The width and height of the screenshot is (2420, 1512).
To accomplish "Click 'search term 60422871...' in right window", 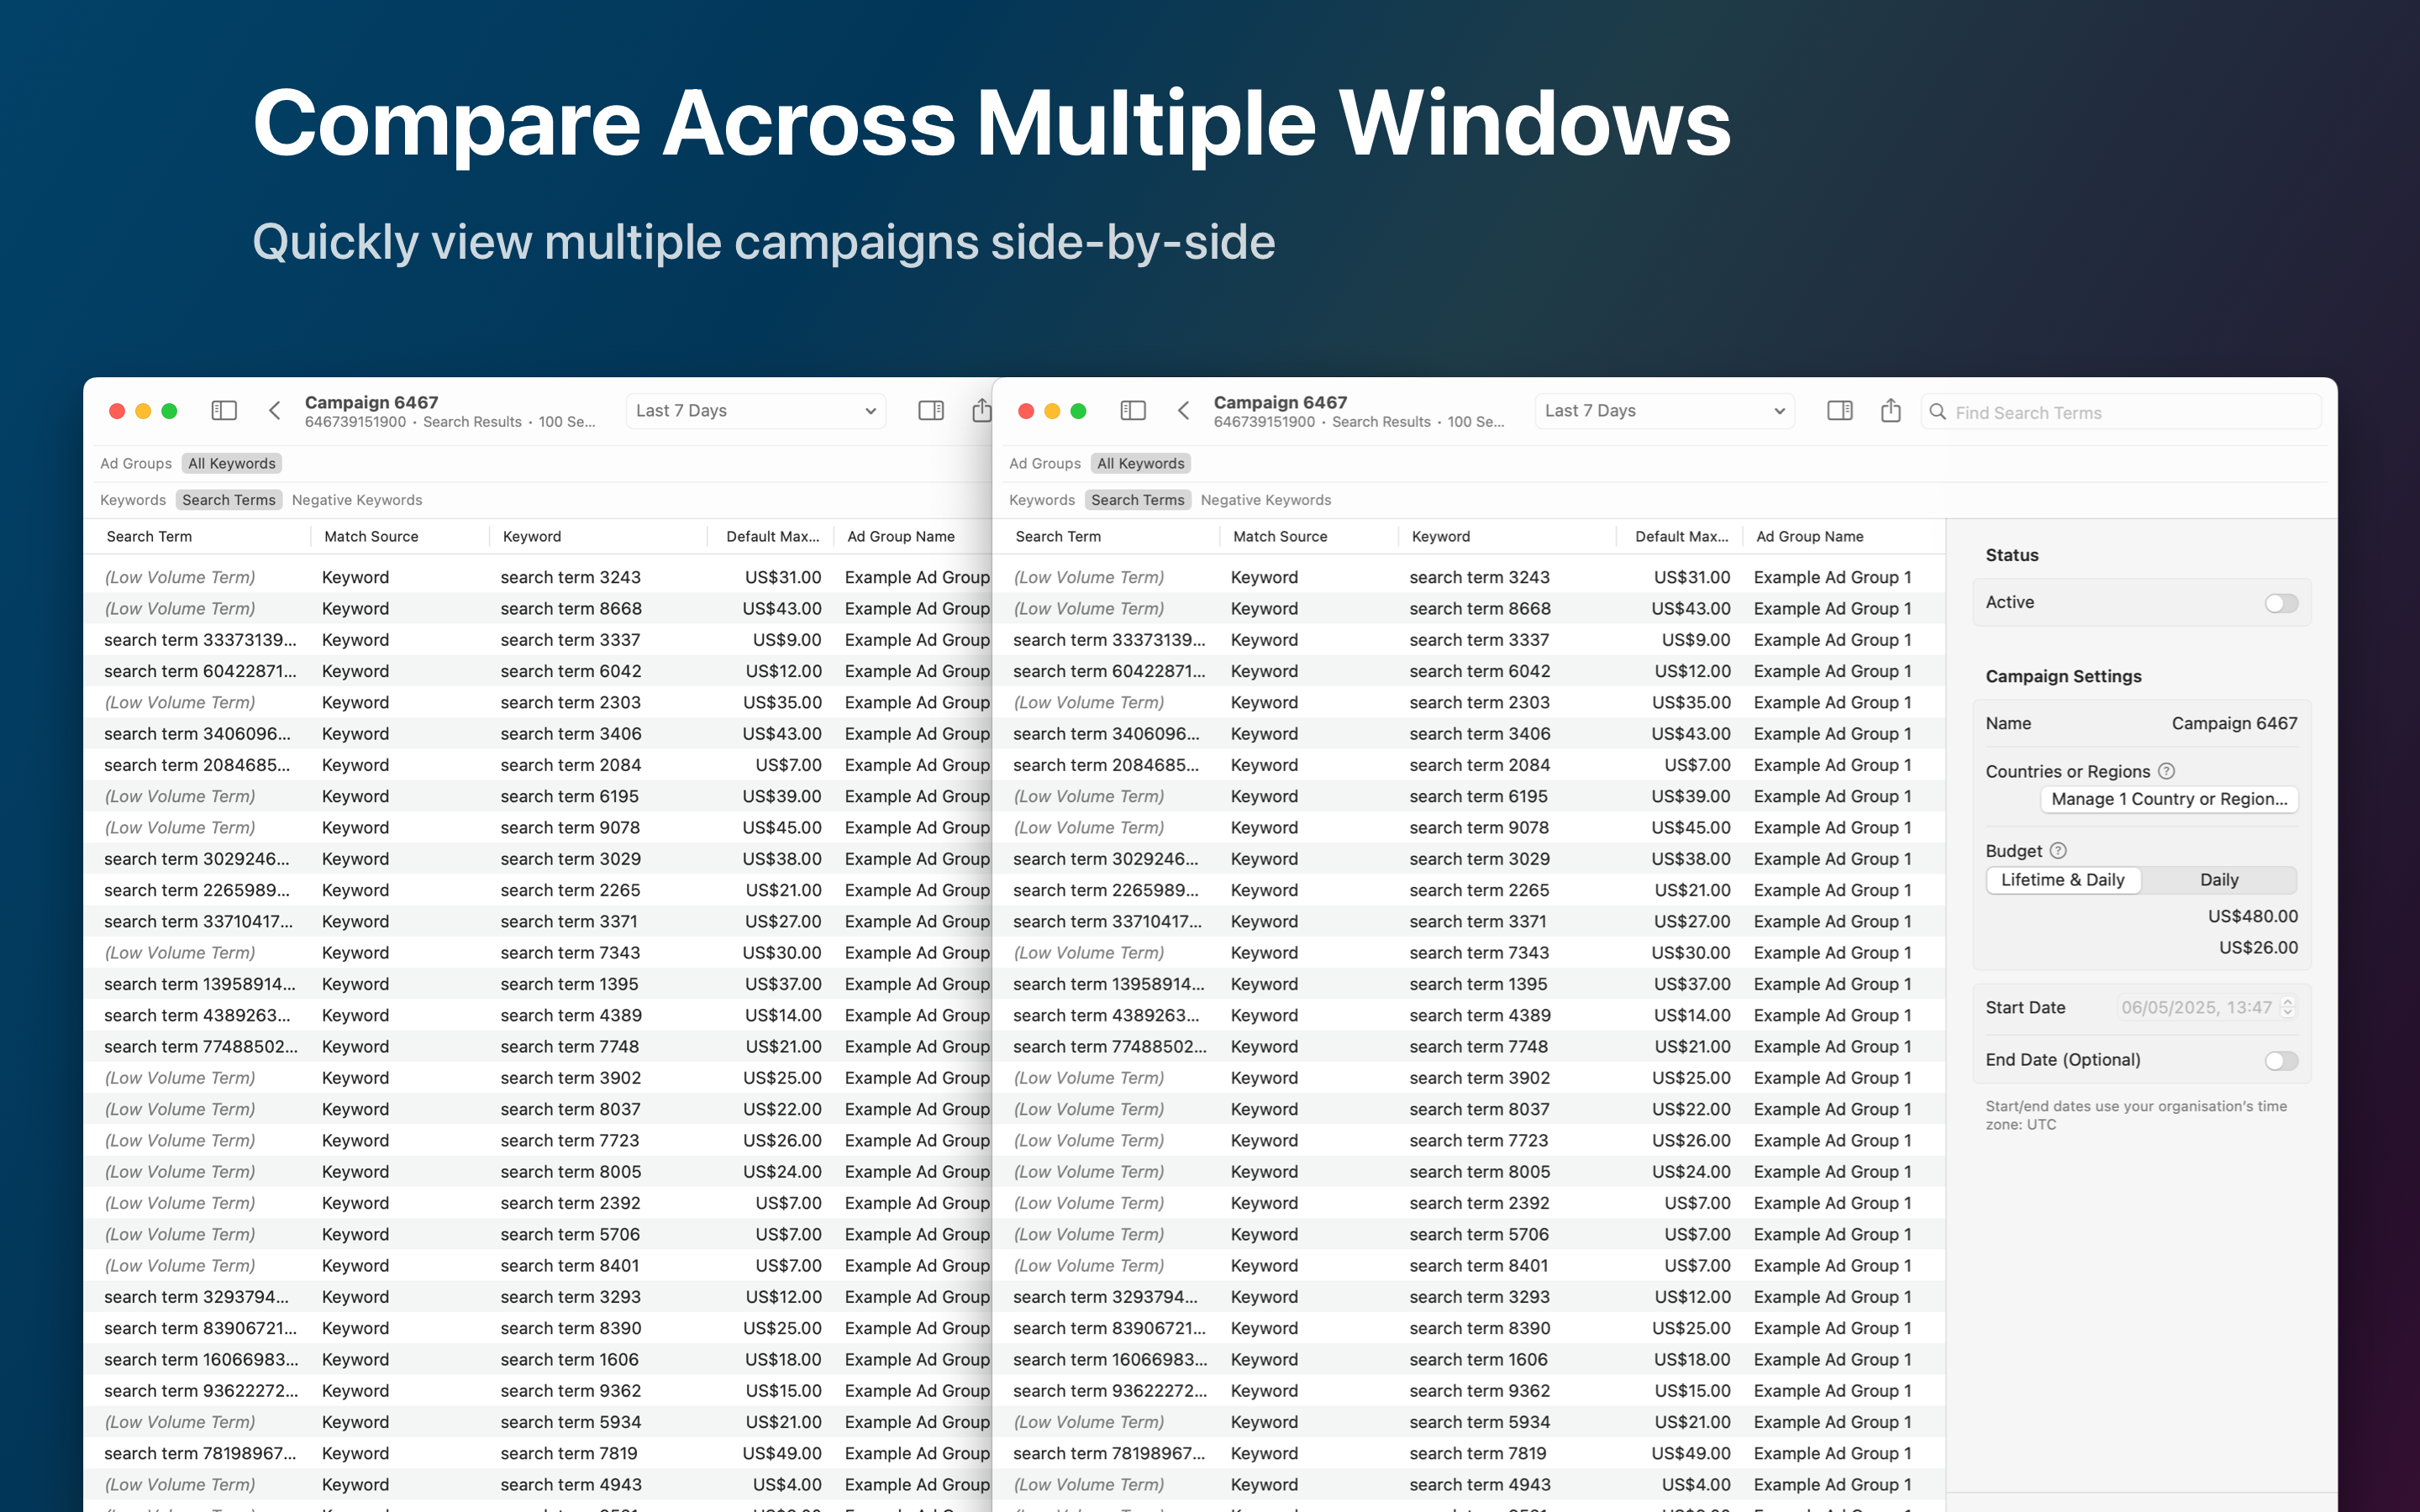I will [1109, 671].
